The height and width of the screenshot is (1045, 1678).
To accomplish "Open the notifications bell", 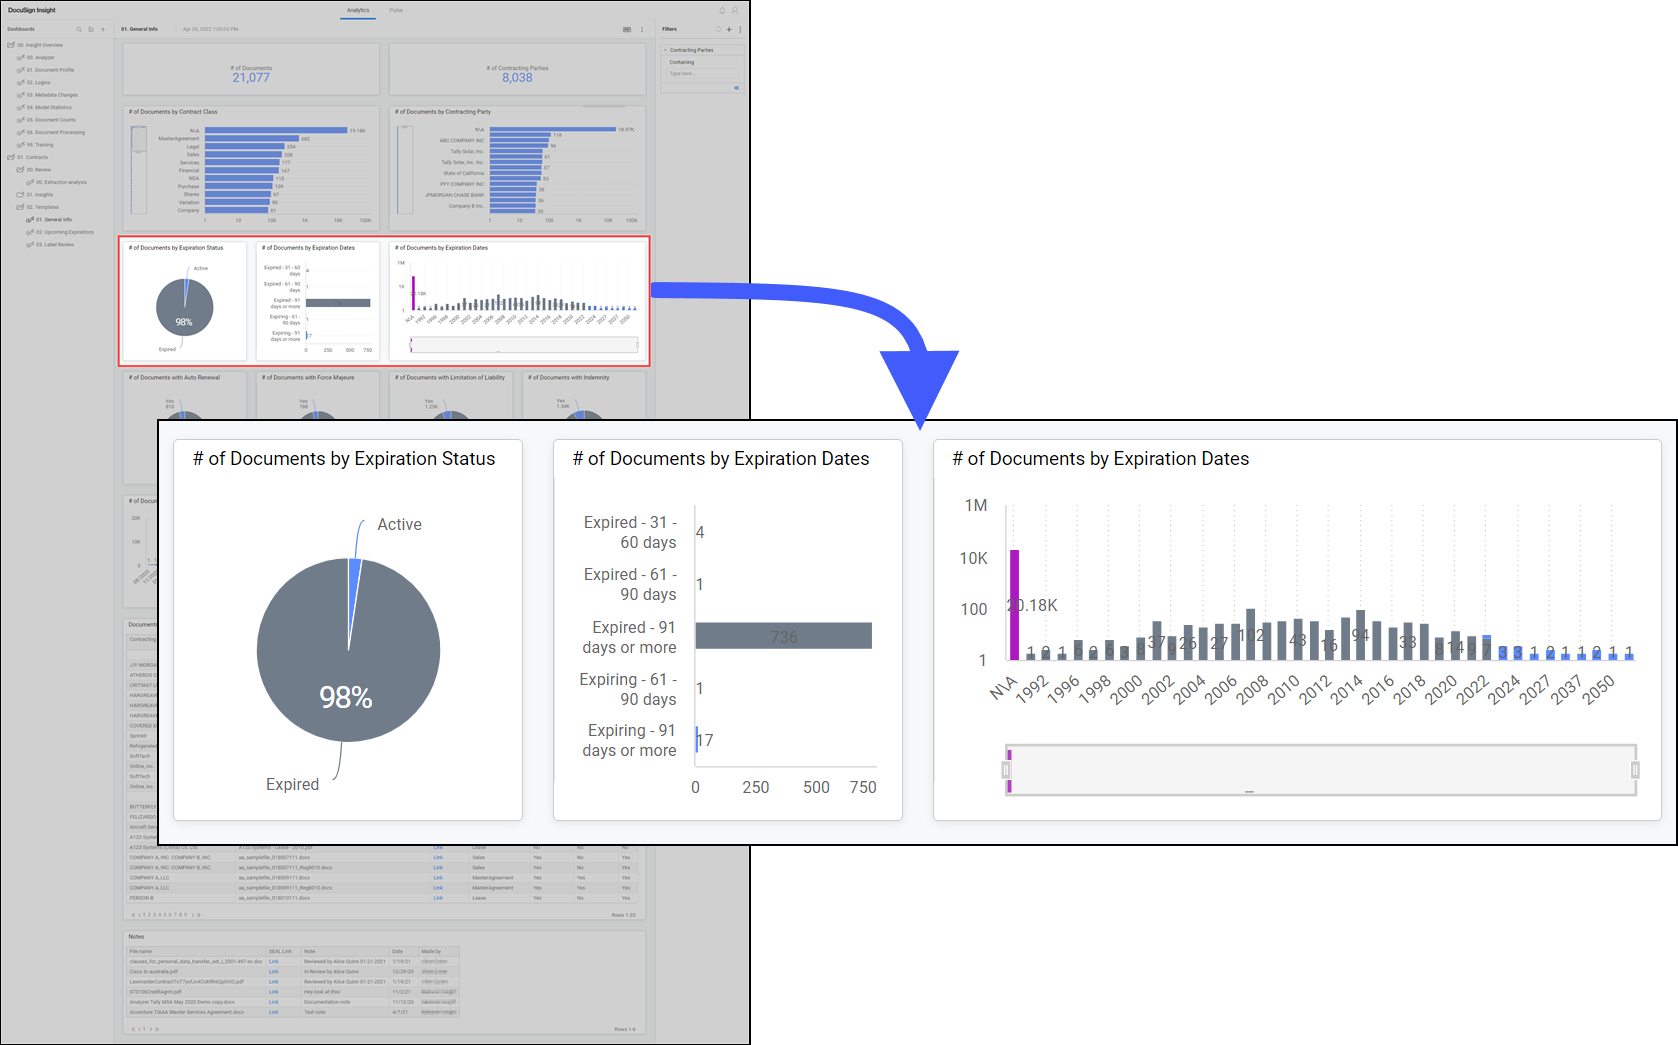I will click(722, 10).
